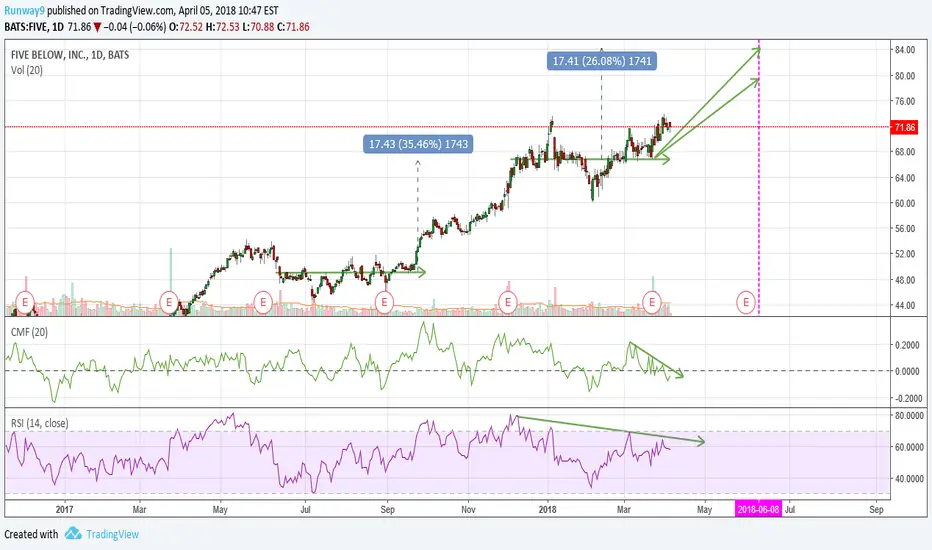Viewport: 932px width, 550px height.
Task: Select the 17.43 (35.46%) 1743 measurement label
Action: point(418,144)
